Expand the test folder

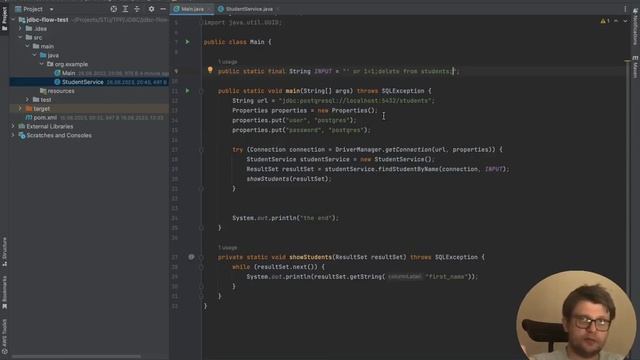27,100
